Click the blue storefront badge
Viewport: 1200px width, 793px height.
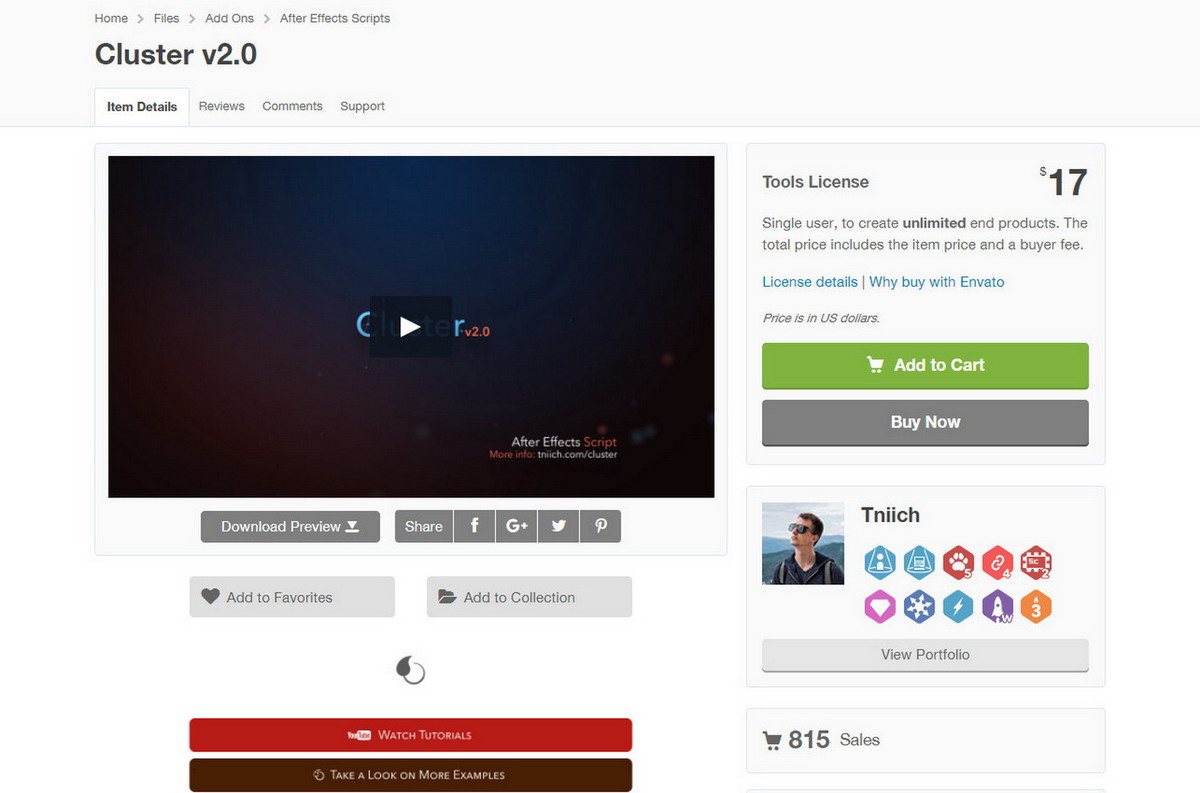(919, 563)
